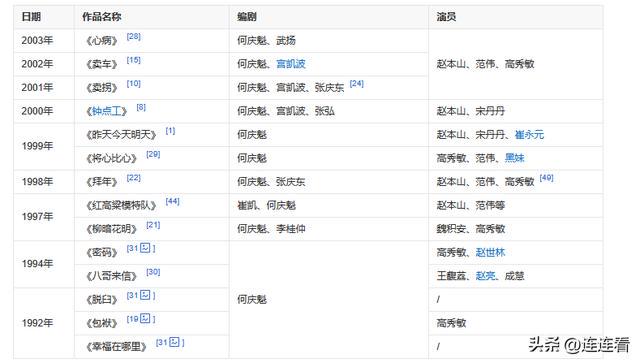This screenshot has width=640, height=363.
Task: Click the 日期 column header
Action: click(x=44, y=17)
